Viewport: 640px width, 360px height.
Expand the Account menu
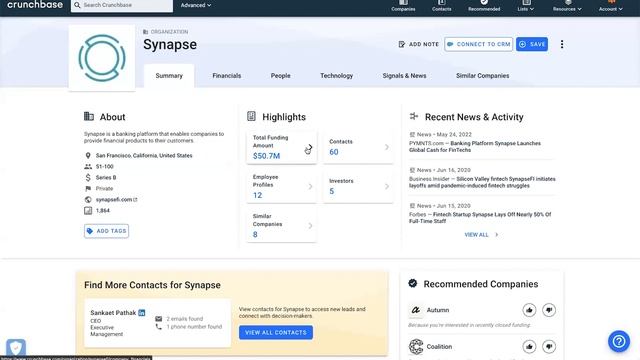(x=611, y=6)
